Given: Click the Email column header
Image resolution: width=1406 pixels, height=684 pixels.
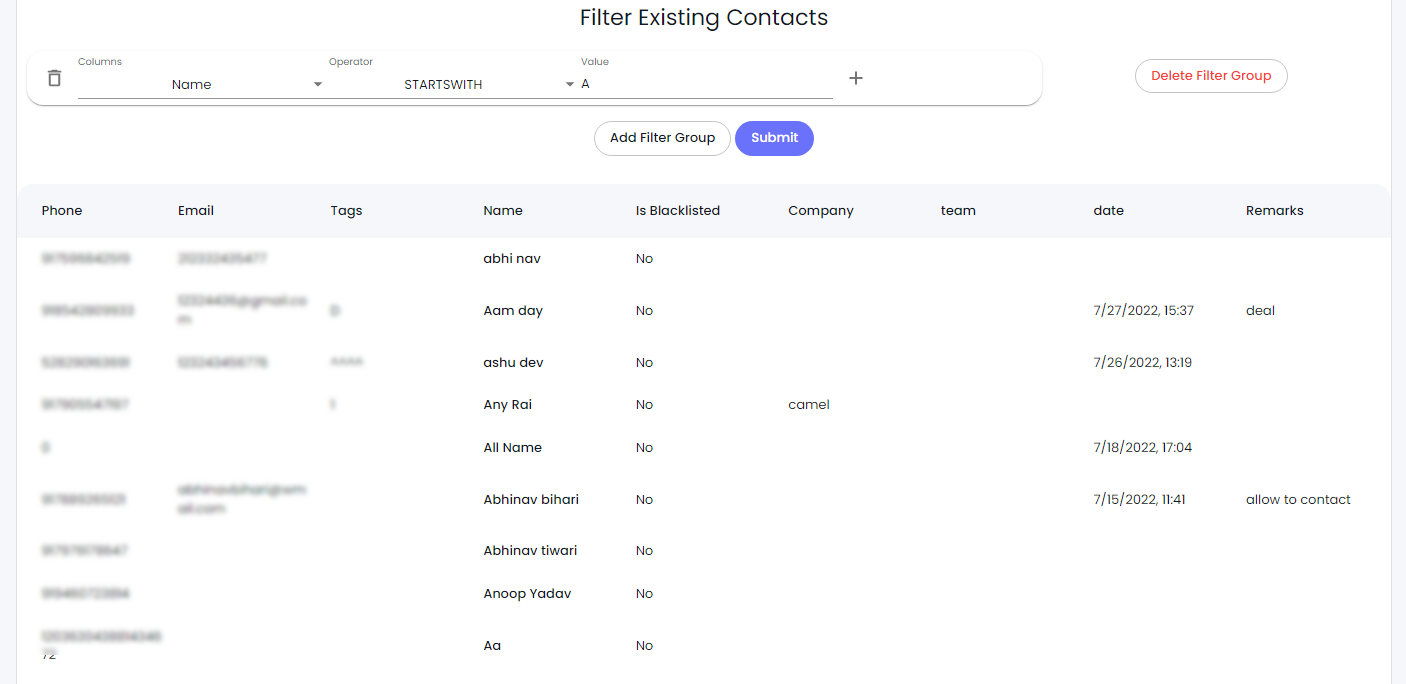Looking at the screenshot, I should [x=196, y=211].
